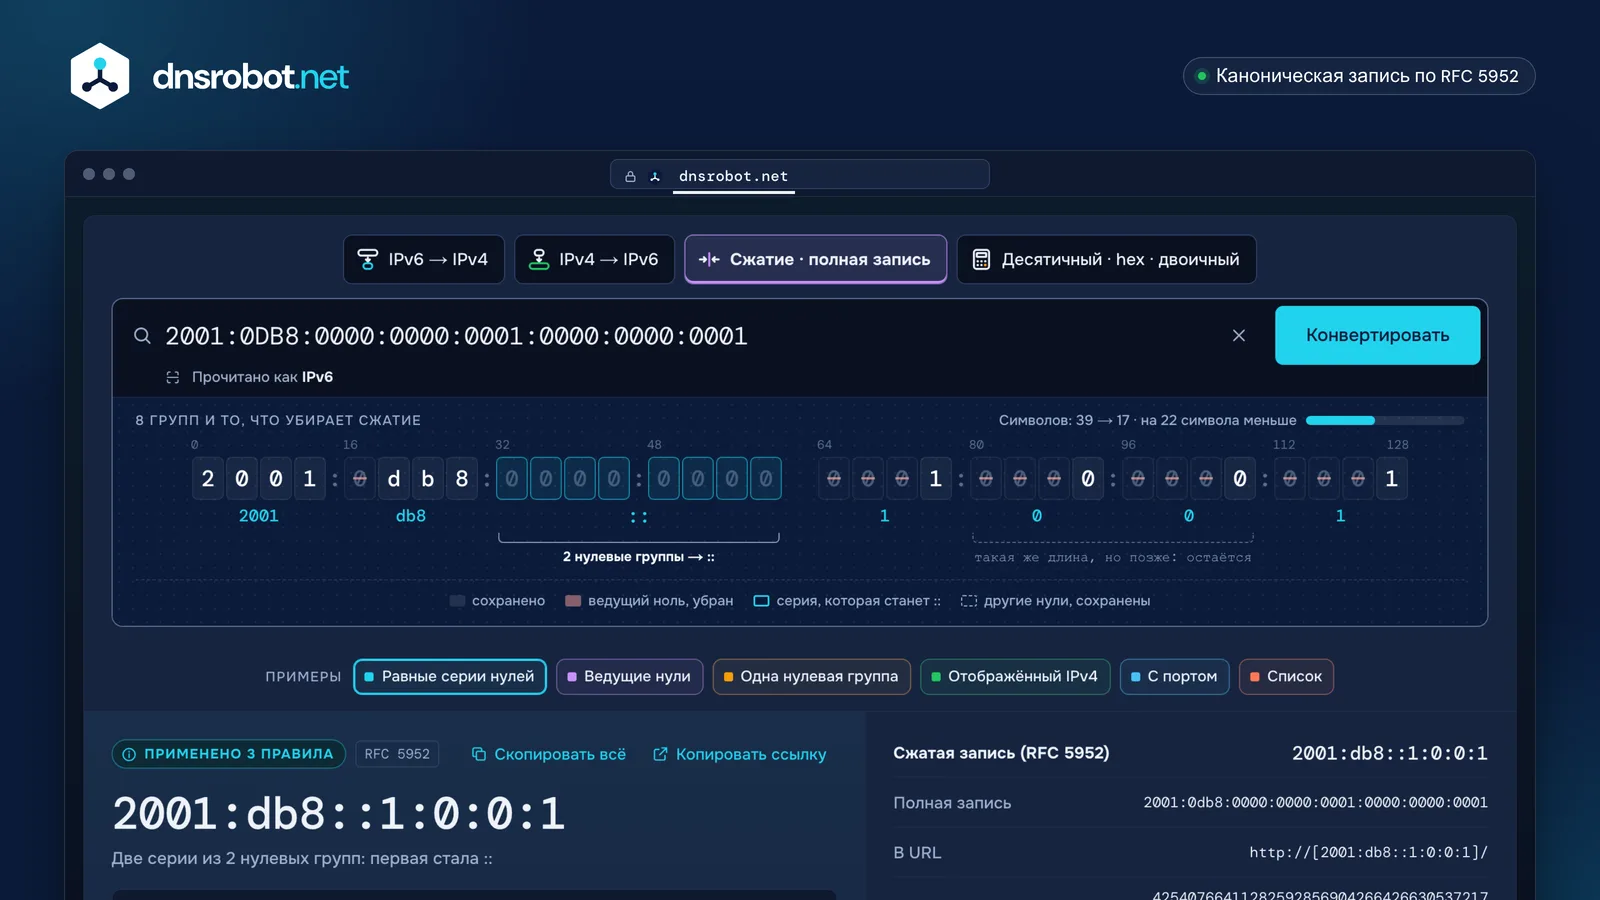
Task: Click the red ведущий ноль, убран legend swatch
Action: (x=573, y=601)
